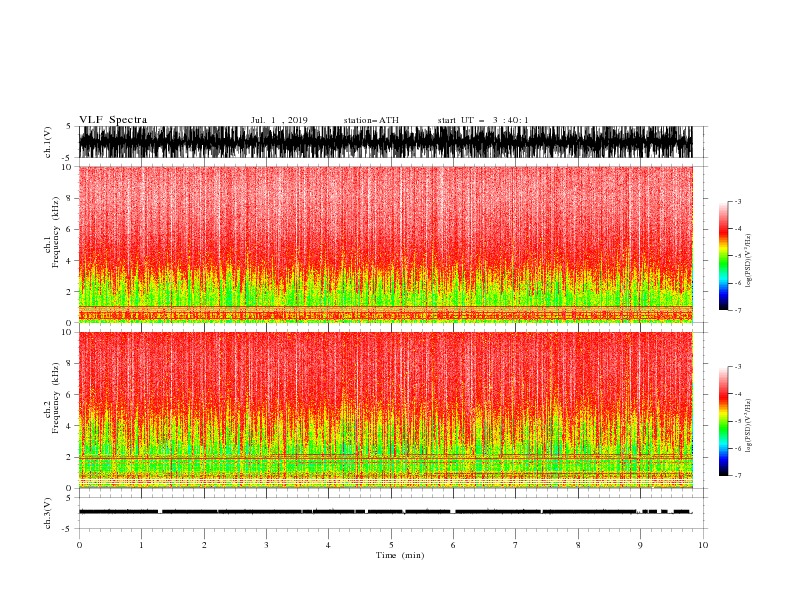
Task: Click the '5' tick on time axis
Action: click(391, 545)
